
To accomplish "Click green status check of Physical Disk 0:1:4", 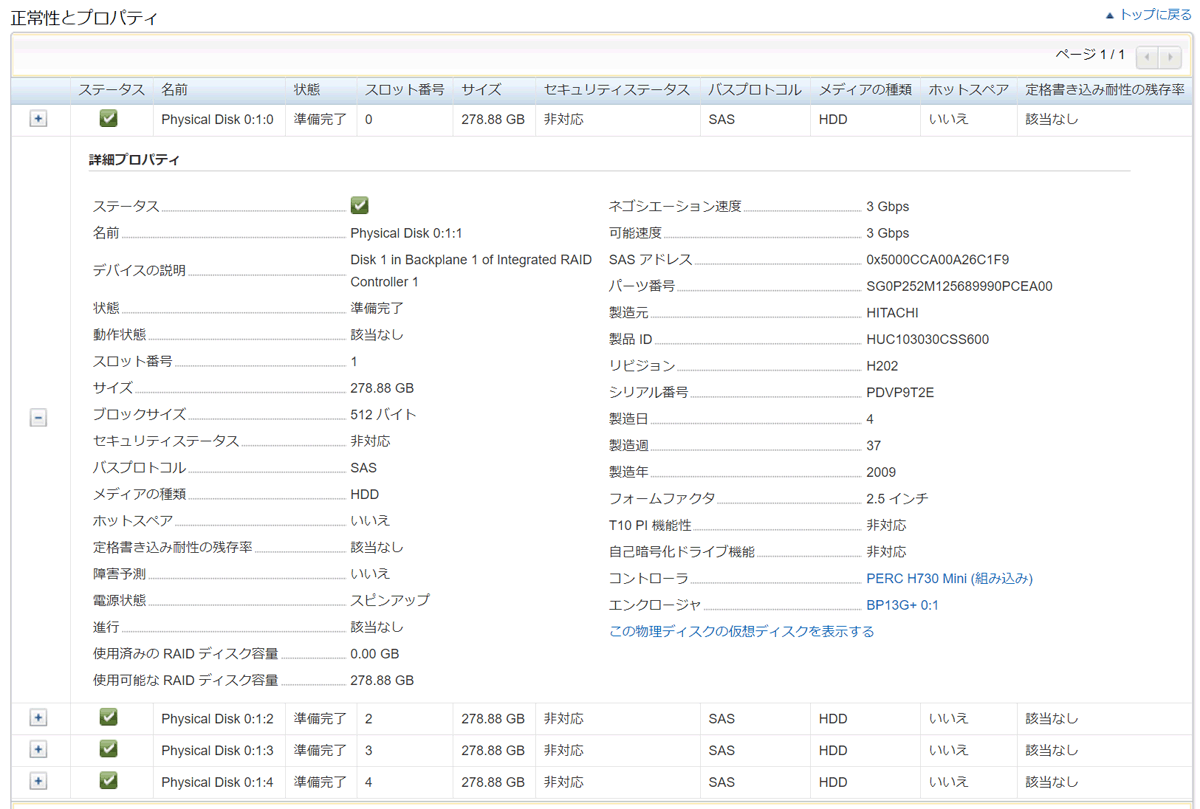I will [109, 780].
